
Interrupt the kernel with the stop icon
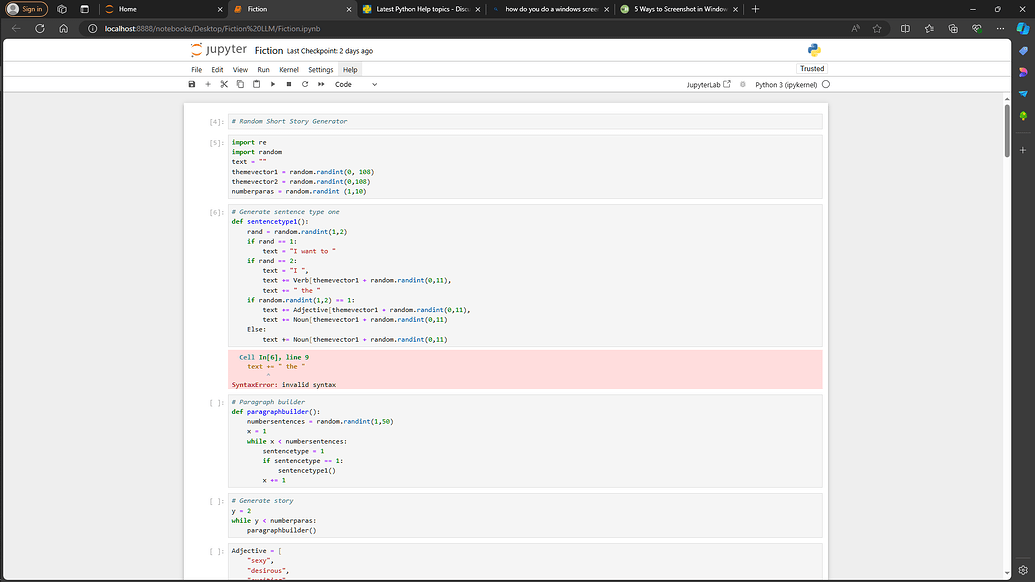(289, 84)
